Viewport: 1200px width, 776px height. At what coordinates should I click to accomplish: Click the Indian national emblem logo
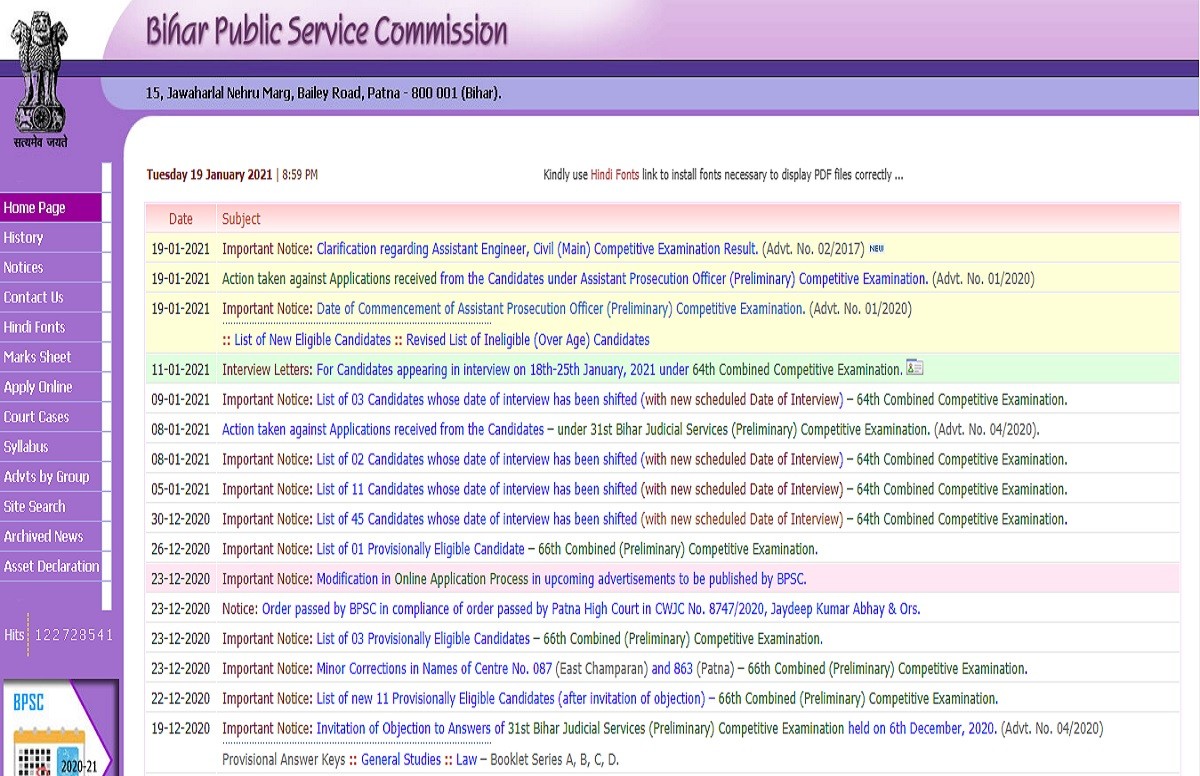tap(42, 78)
